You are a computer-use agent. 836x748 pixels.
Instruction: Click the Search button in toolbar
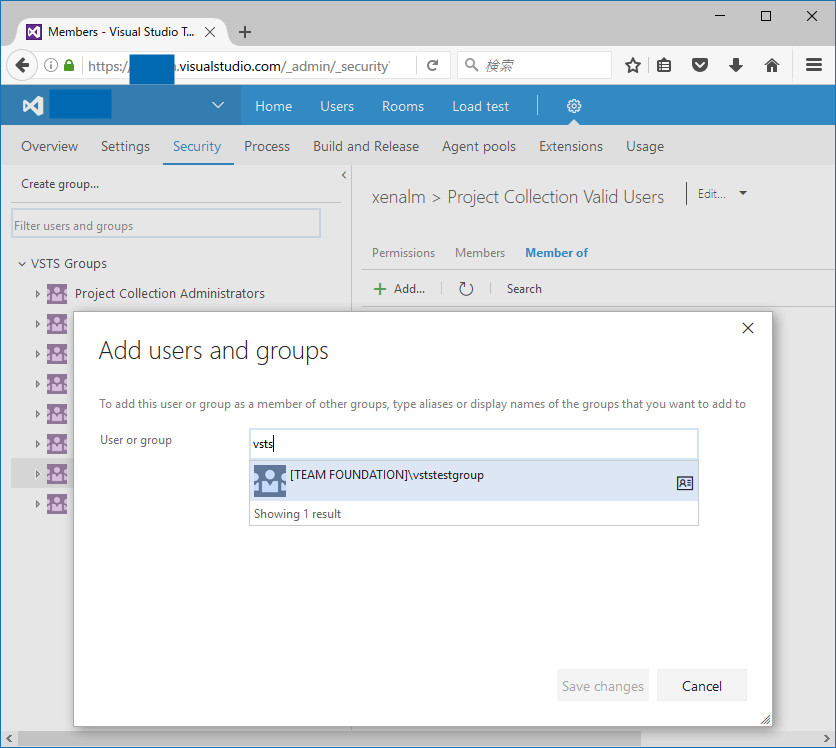[x=524, y=288]
